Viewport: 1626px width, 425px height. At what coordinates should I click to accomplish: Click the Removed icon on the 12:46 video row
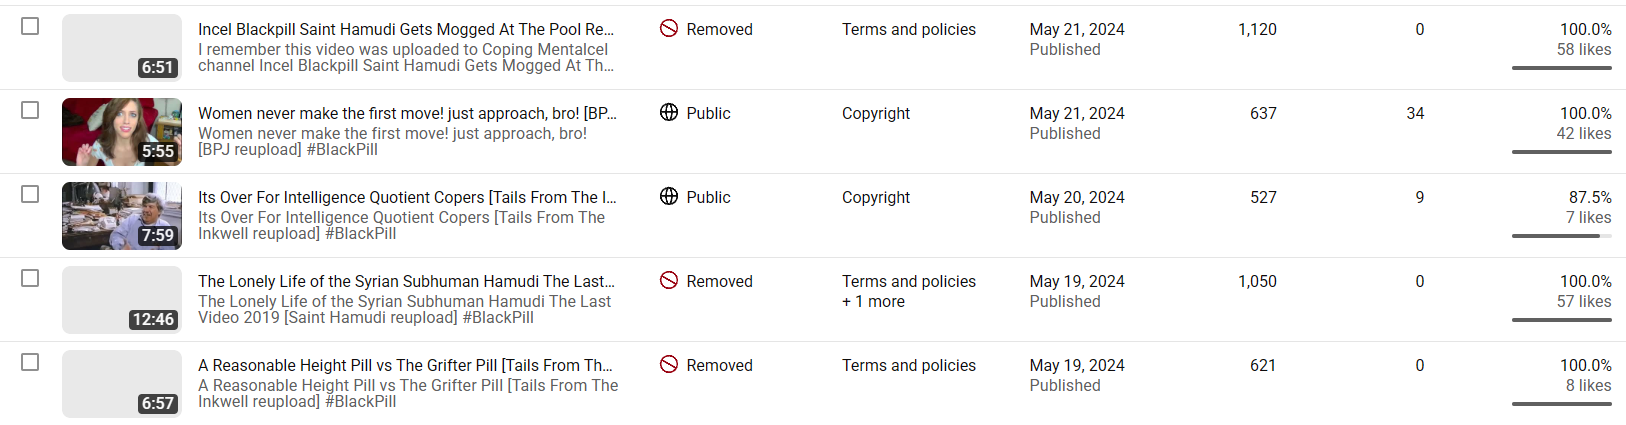point(669,281)
